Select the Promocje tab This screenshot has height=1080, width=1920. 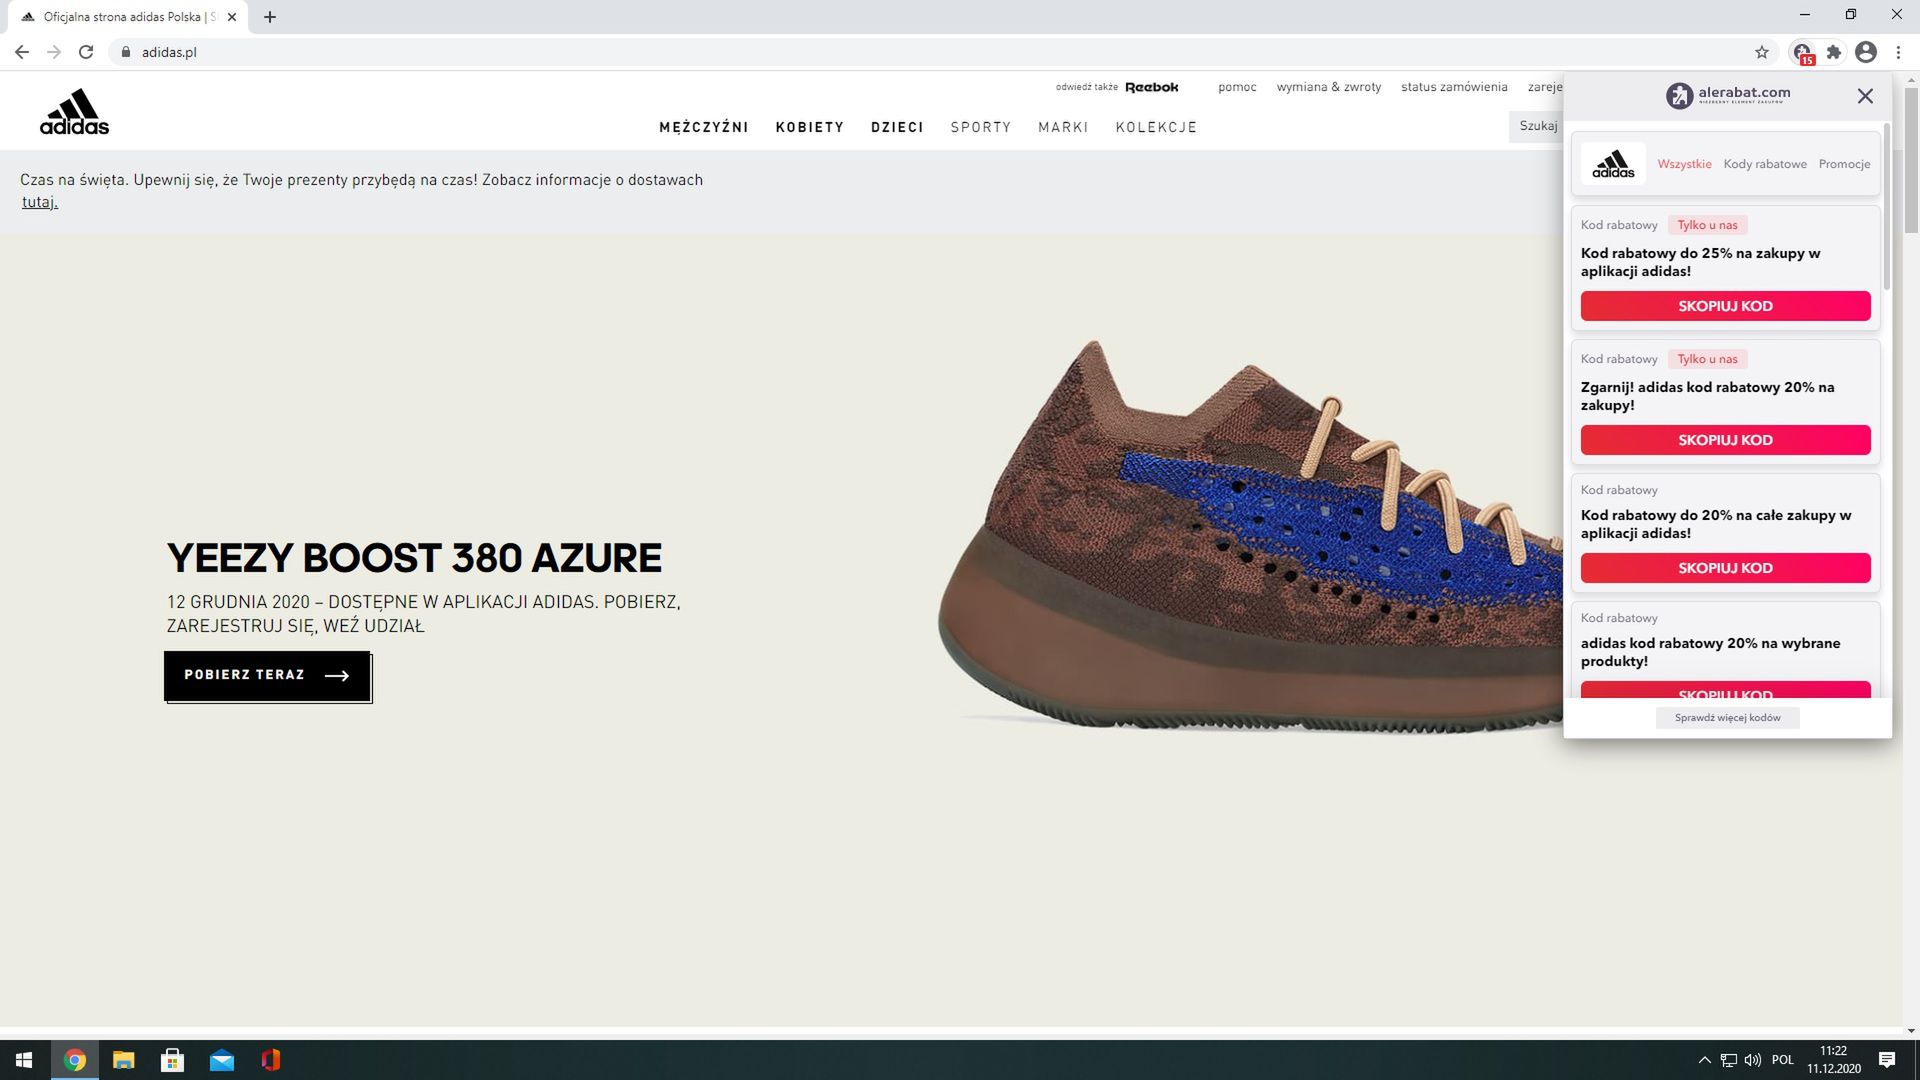click(x=1844, y=164)
